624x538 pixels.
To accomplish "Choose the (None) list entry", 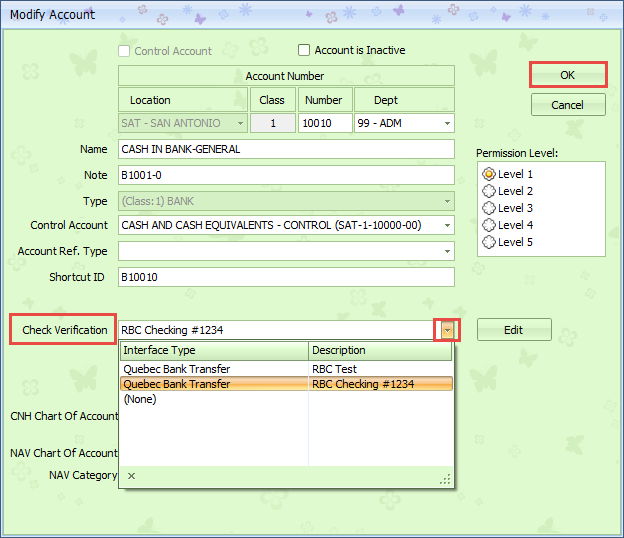I will pyautogui.click(x=286, y=399).
